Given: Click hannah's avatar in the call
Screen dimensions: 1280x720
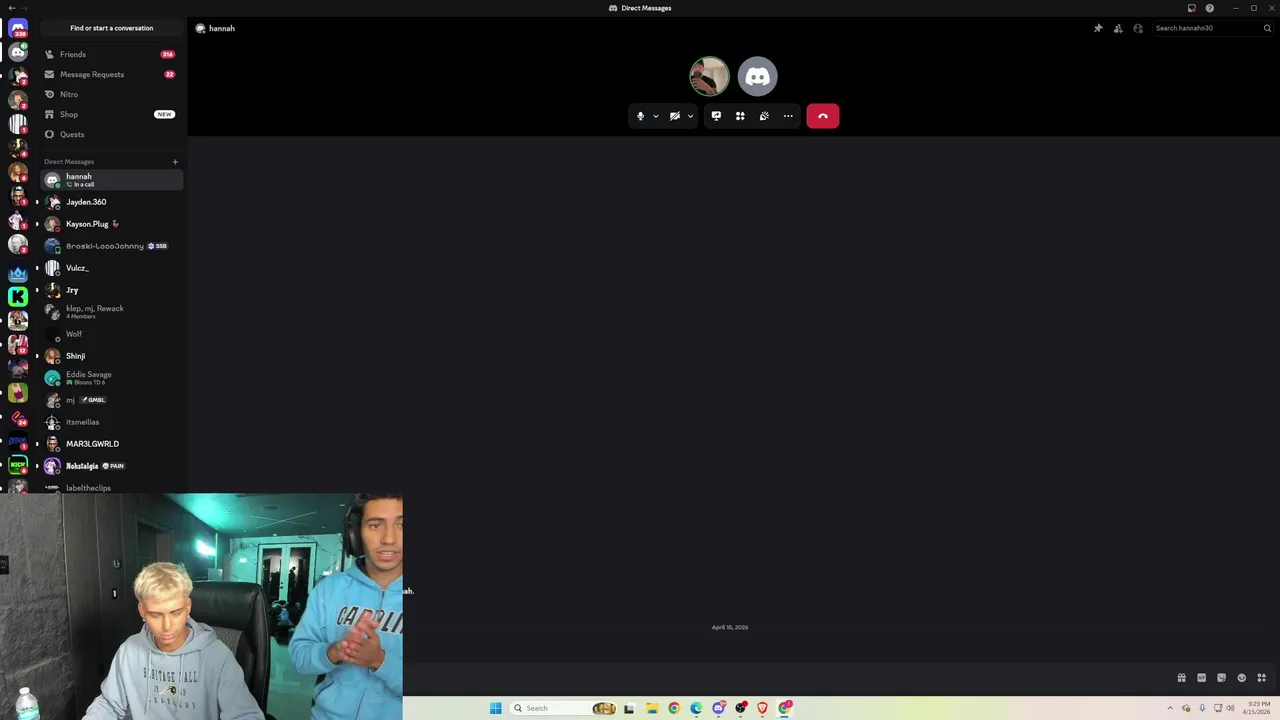Looking at the screenshot, I should tap(709, 76).
